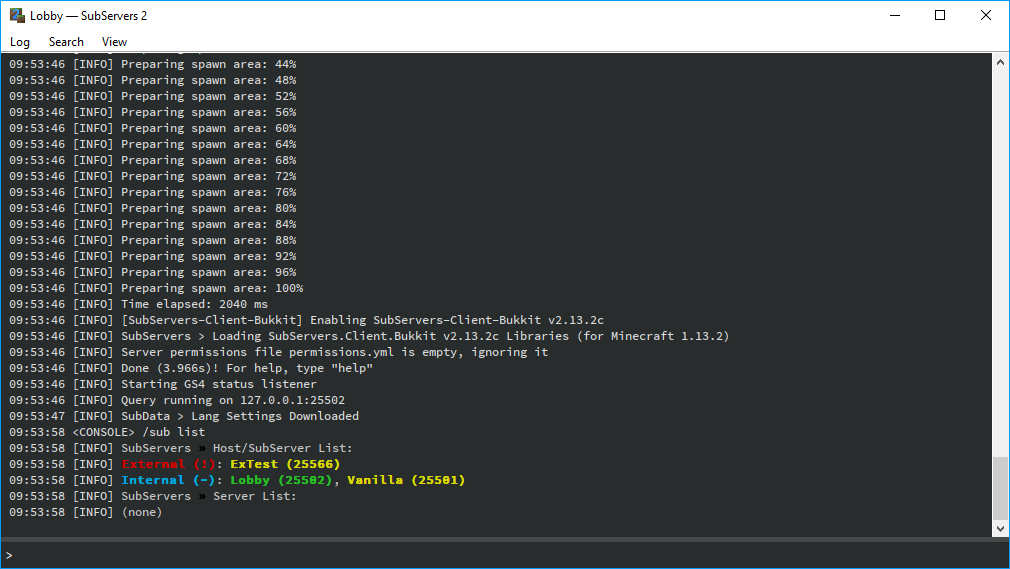This screenshot has height=569, width=1010.
Task: Click the 'Done (3.966s)!' log line
Action: (x=191, y=368)
